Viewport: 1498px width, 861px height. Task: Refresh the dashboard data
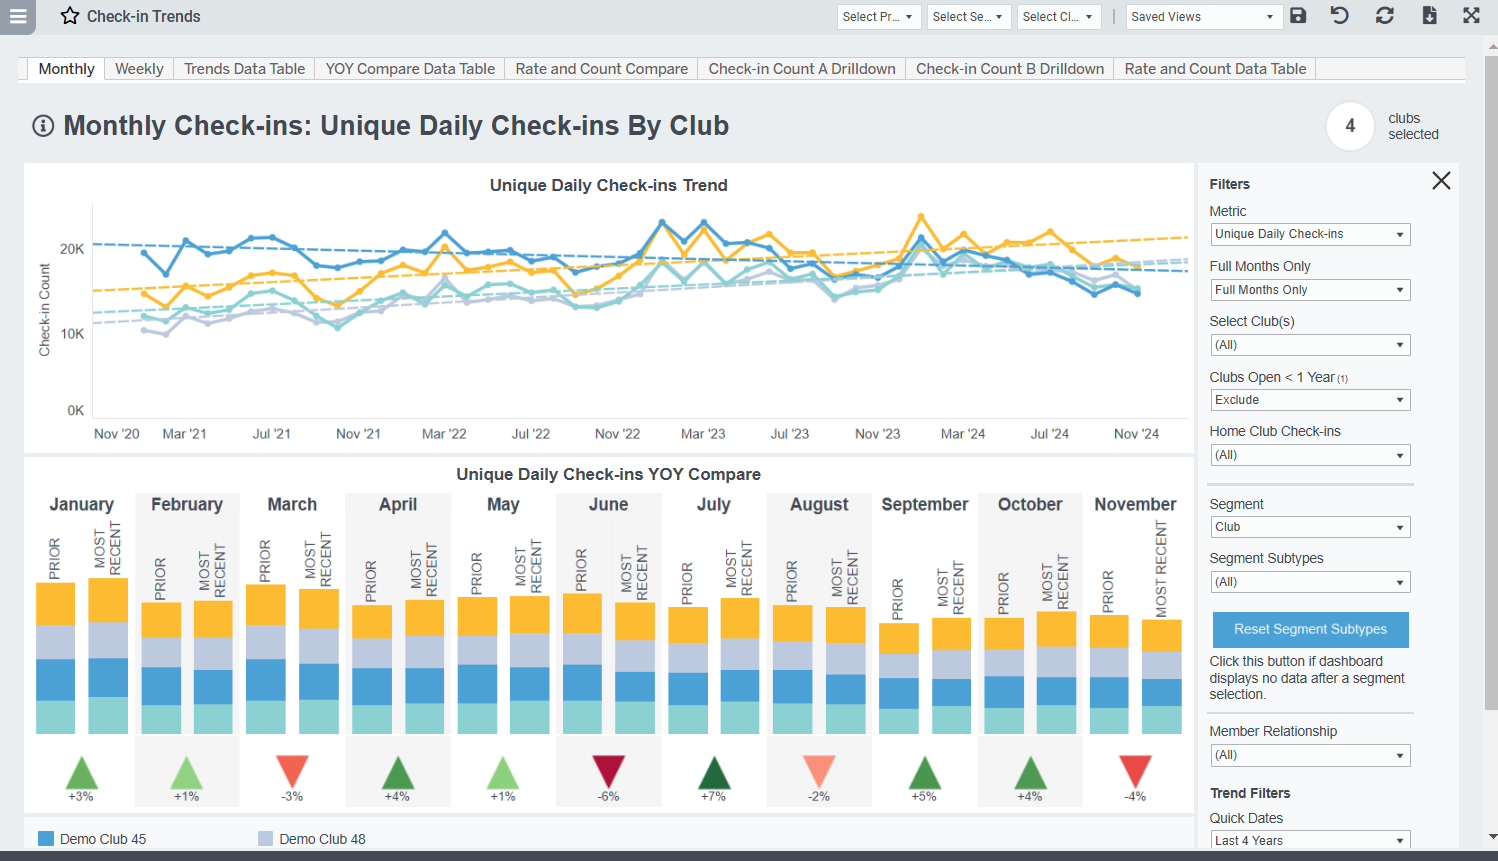tap(1385, 15)
